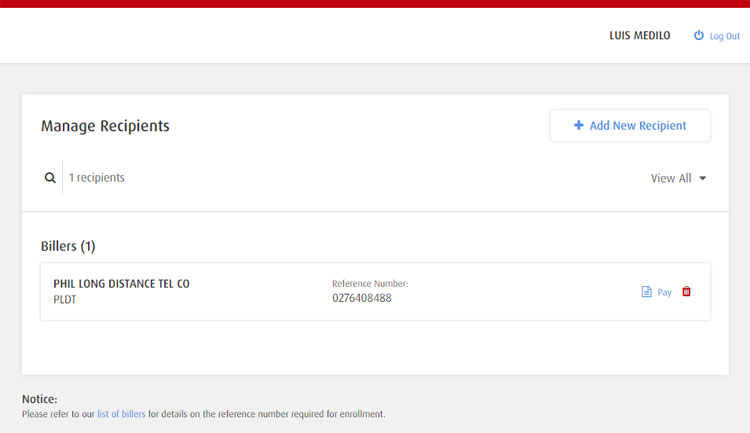The image size is (750, 433).
Task: Click the plus icon in Add New Recipient
Action: 579,125
